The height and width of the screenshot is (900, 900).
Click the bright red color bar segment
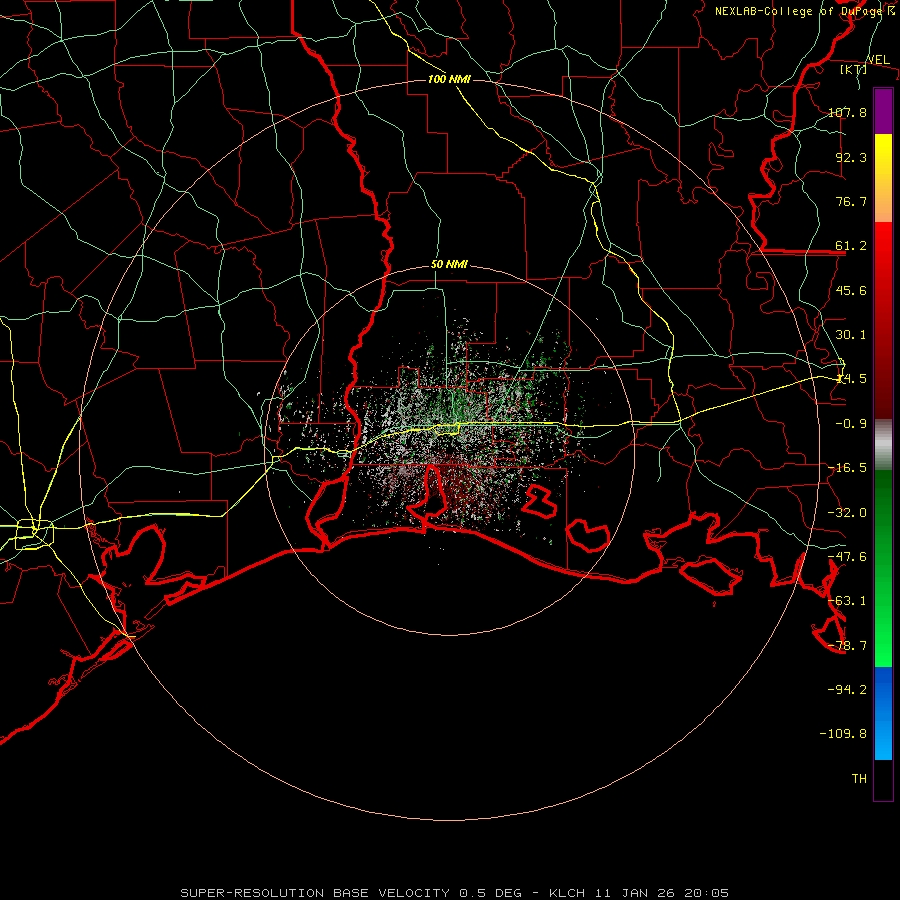(883, 320)
